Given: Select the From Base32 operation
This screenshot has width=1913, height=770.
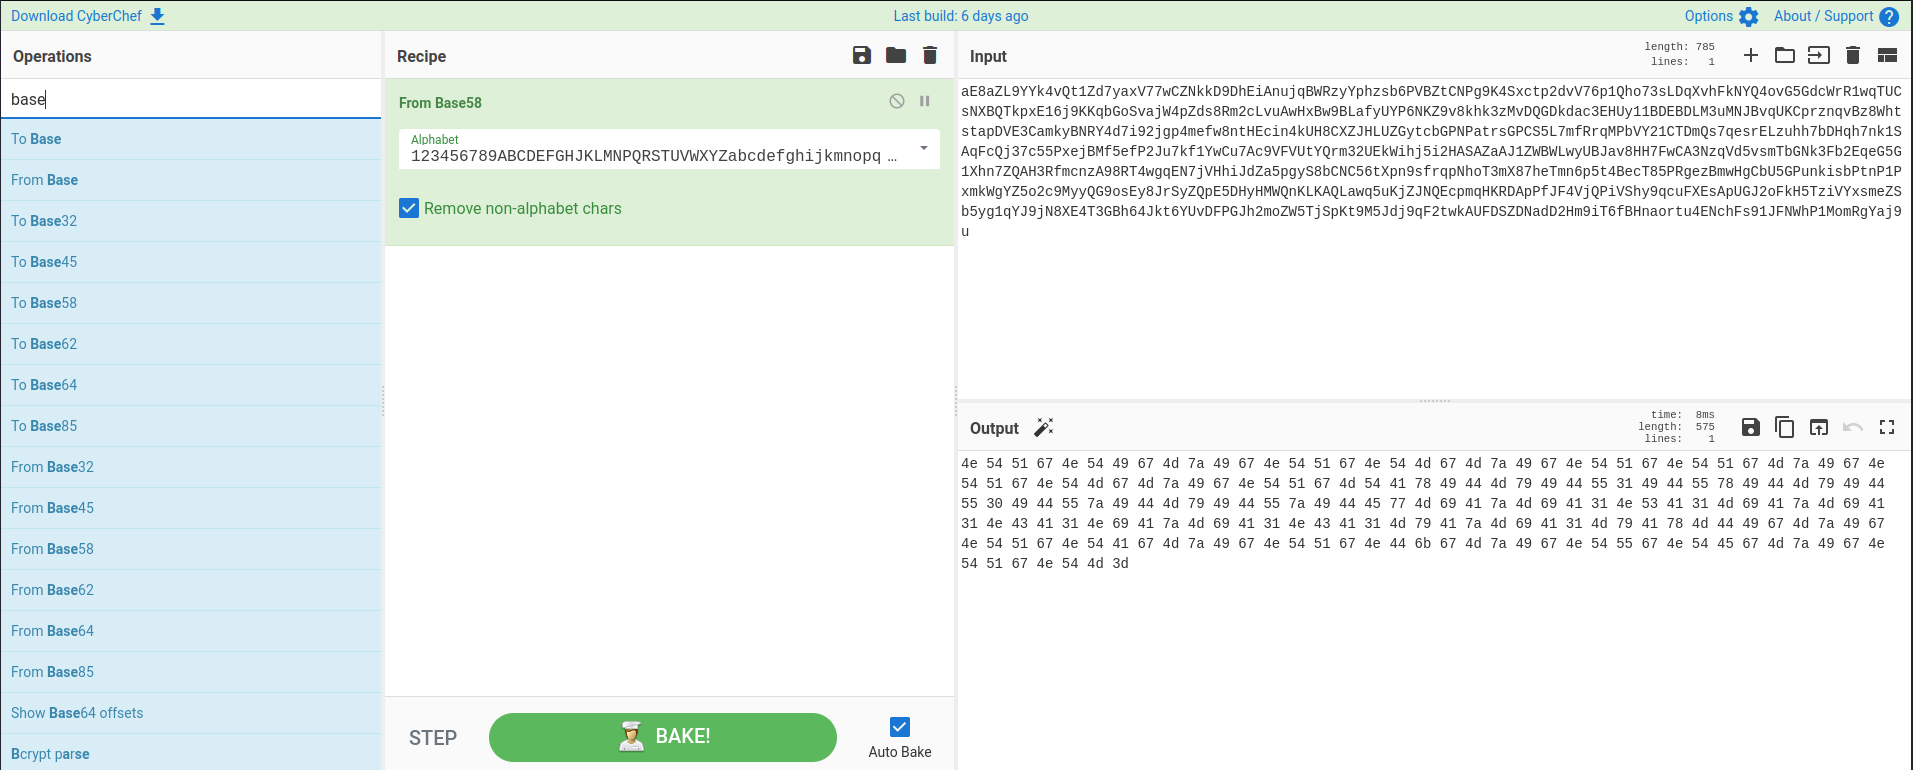Looking at the screenshot, I should click(190, 467).
